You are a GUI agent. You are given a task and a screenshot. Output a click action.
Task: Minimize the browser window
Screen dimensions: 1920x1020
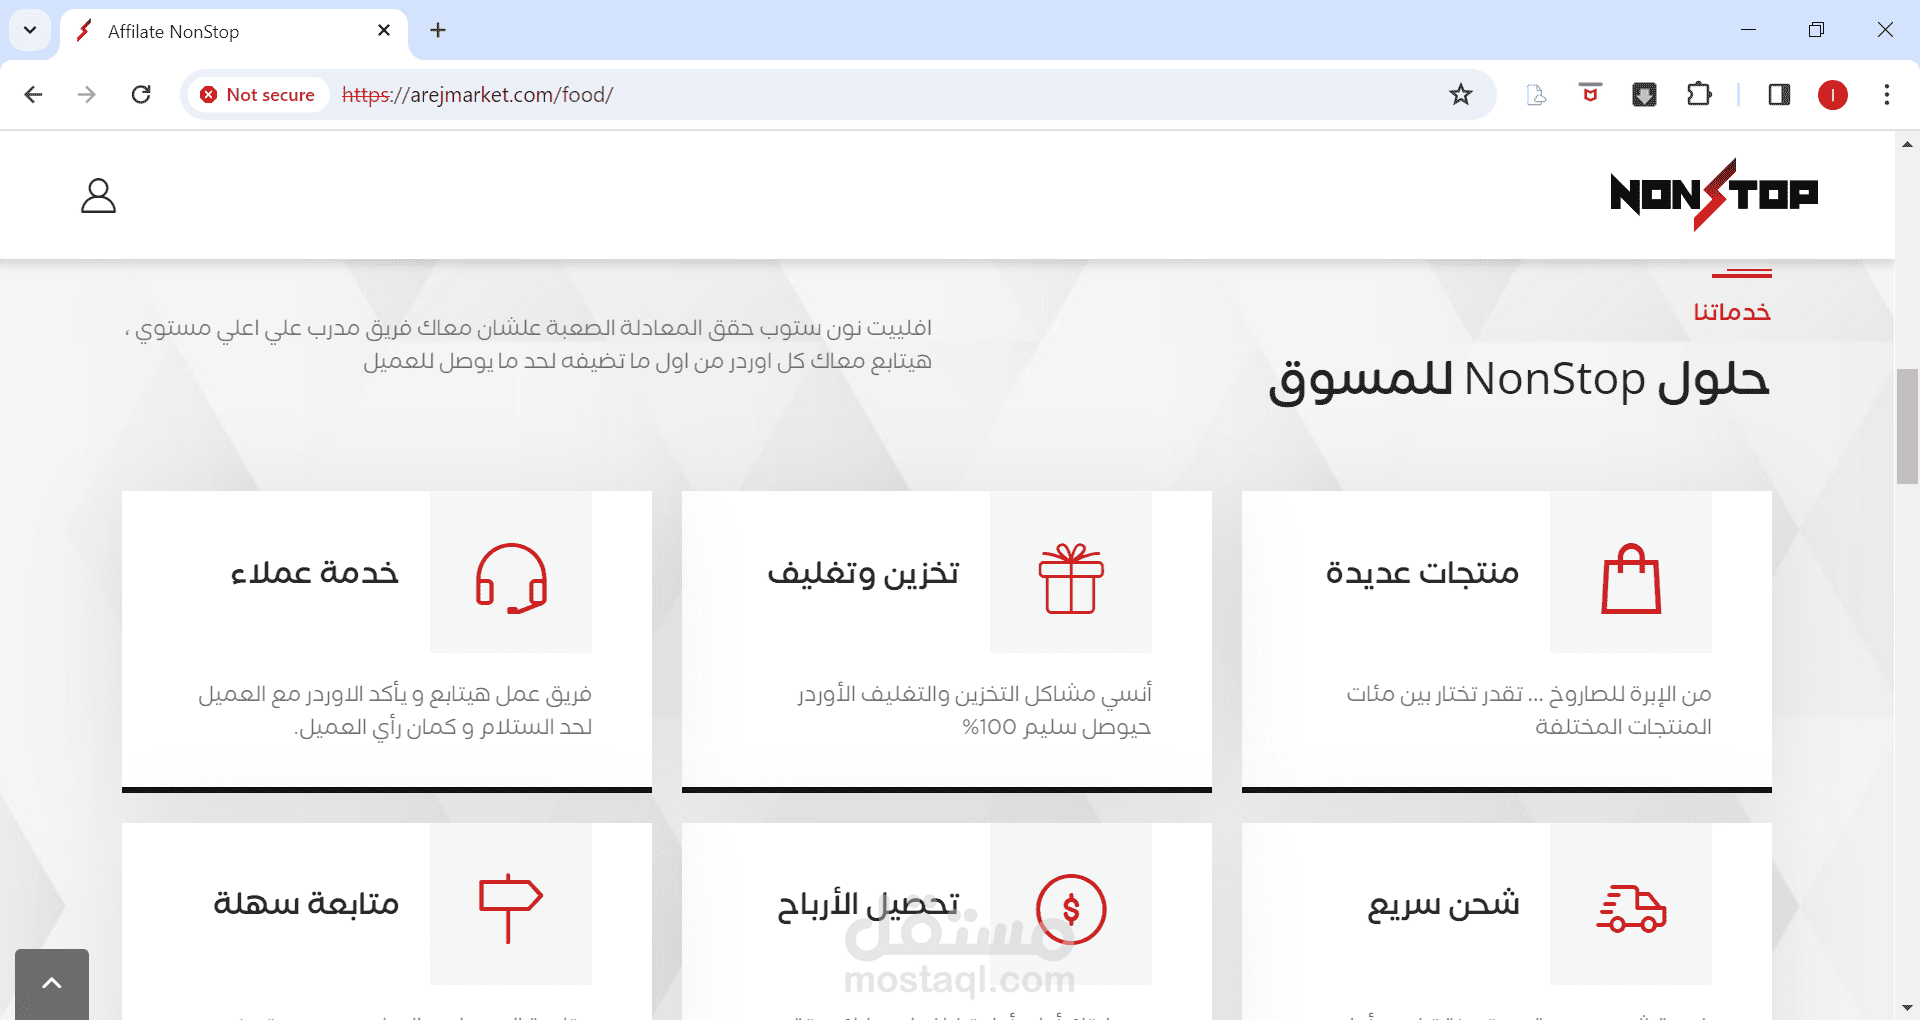[1748, 30]
